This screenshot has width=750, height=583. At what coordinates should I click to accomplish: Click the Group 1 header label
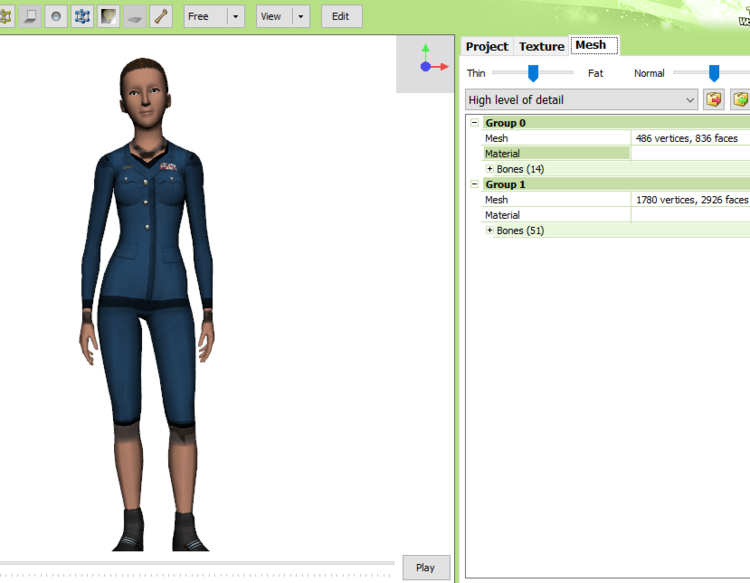[506, 184]
